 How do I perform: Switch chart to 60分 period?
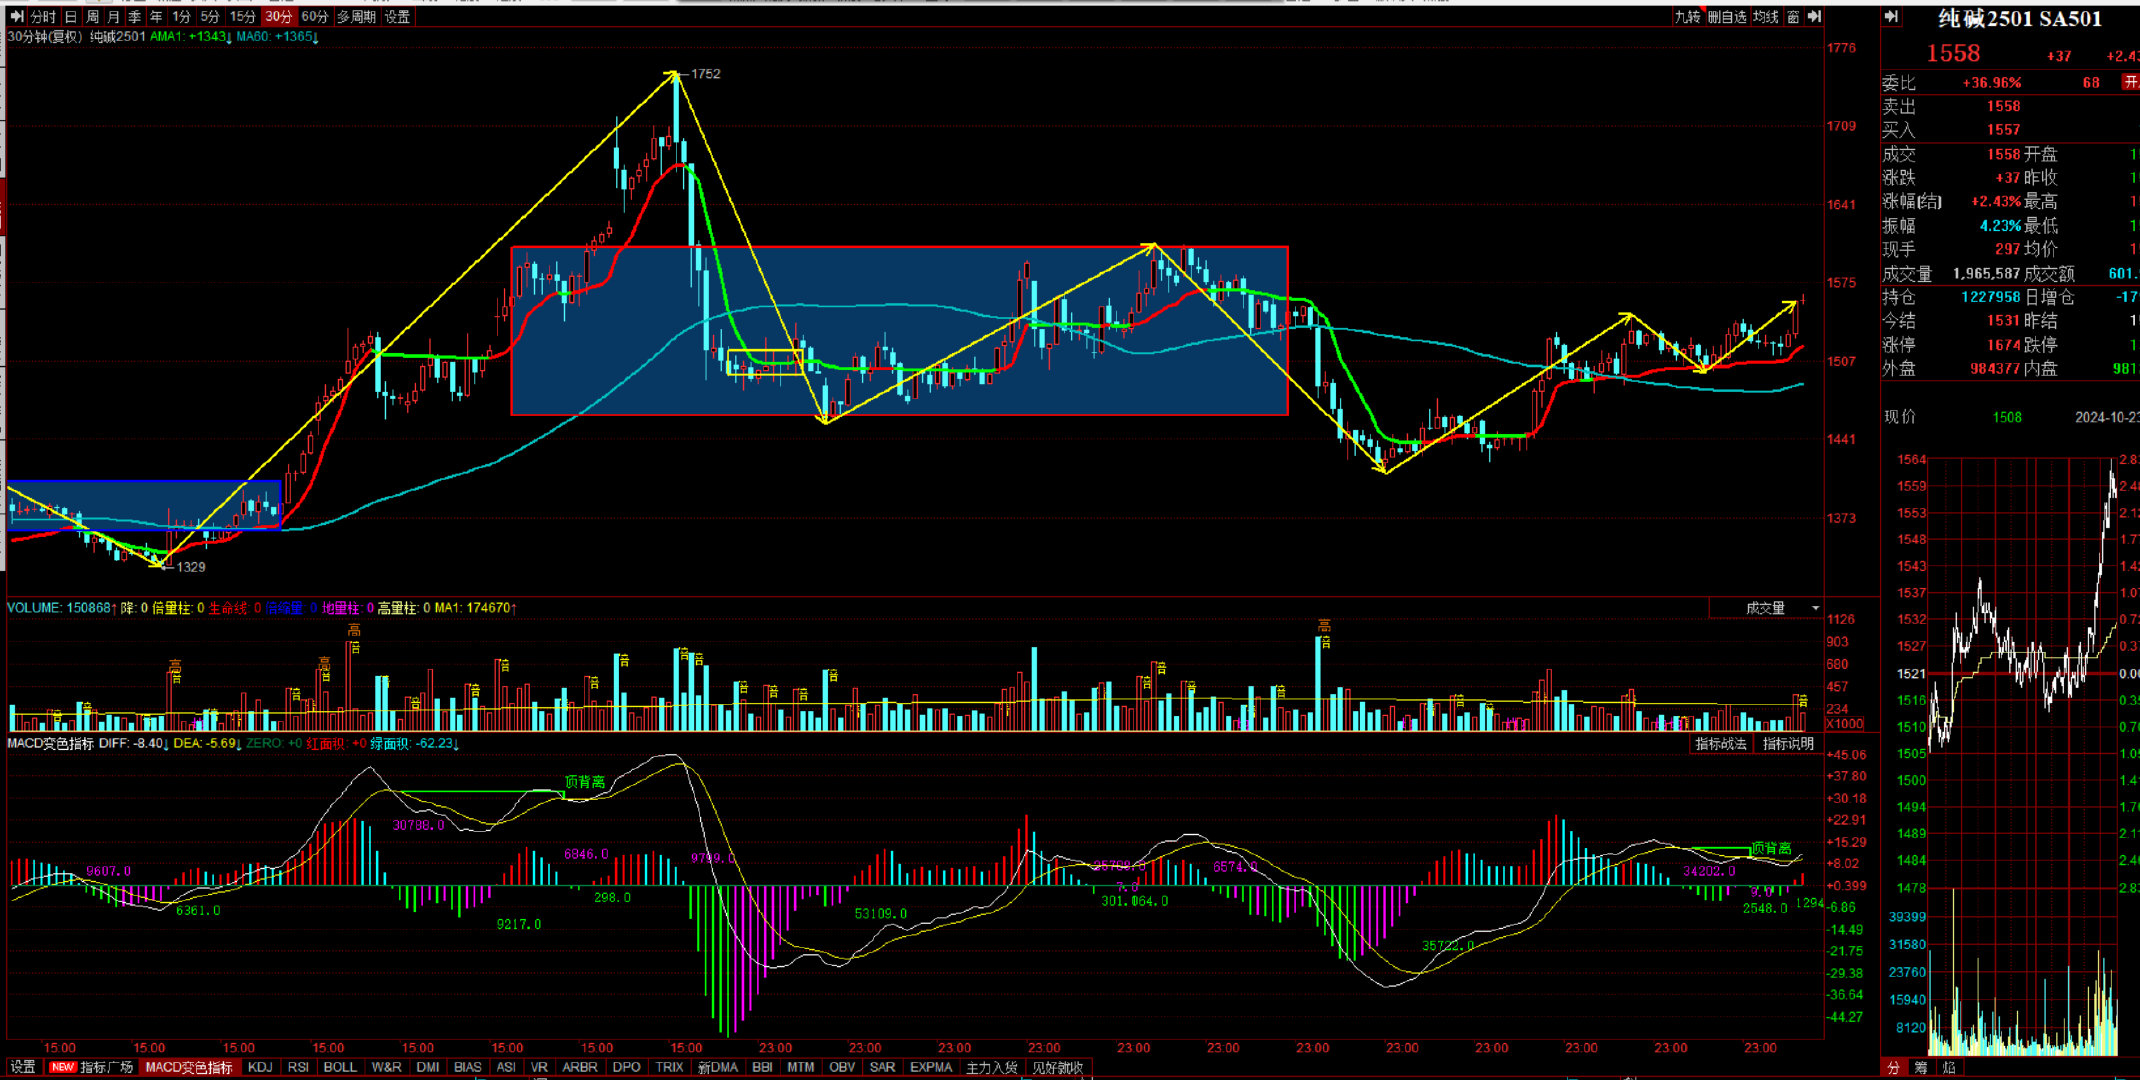[314, 17]
